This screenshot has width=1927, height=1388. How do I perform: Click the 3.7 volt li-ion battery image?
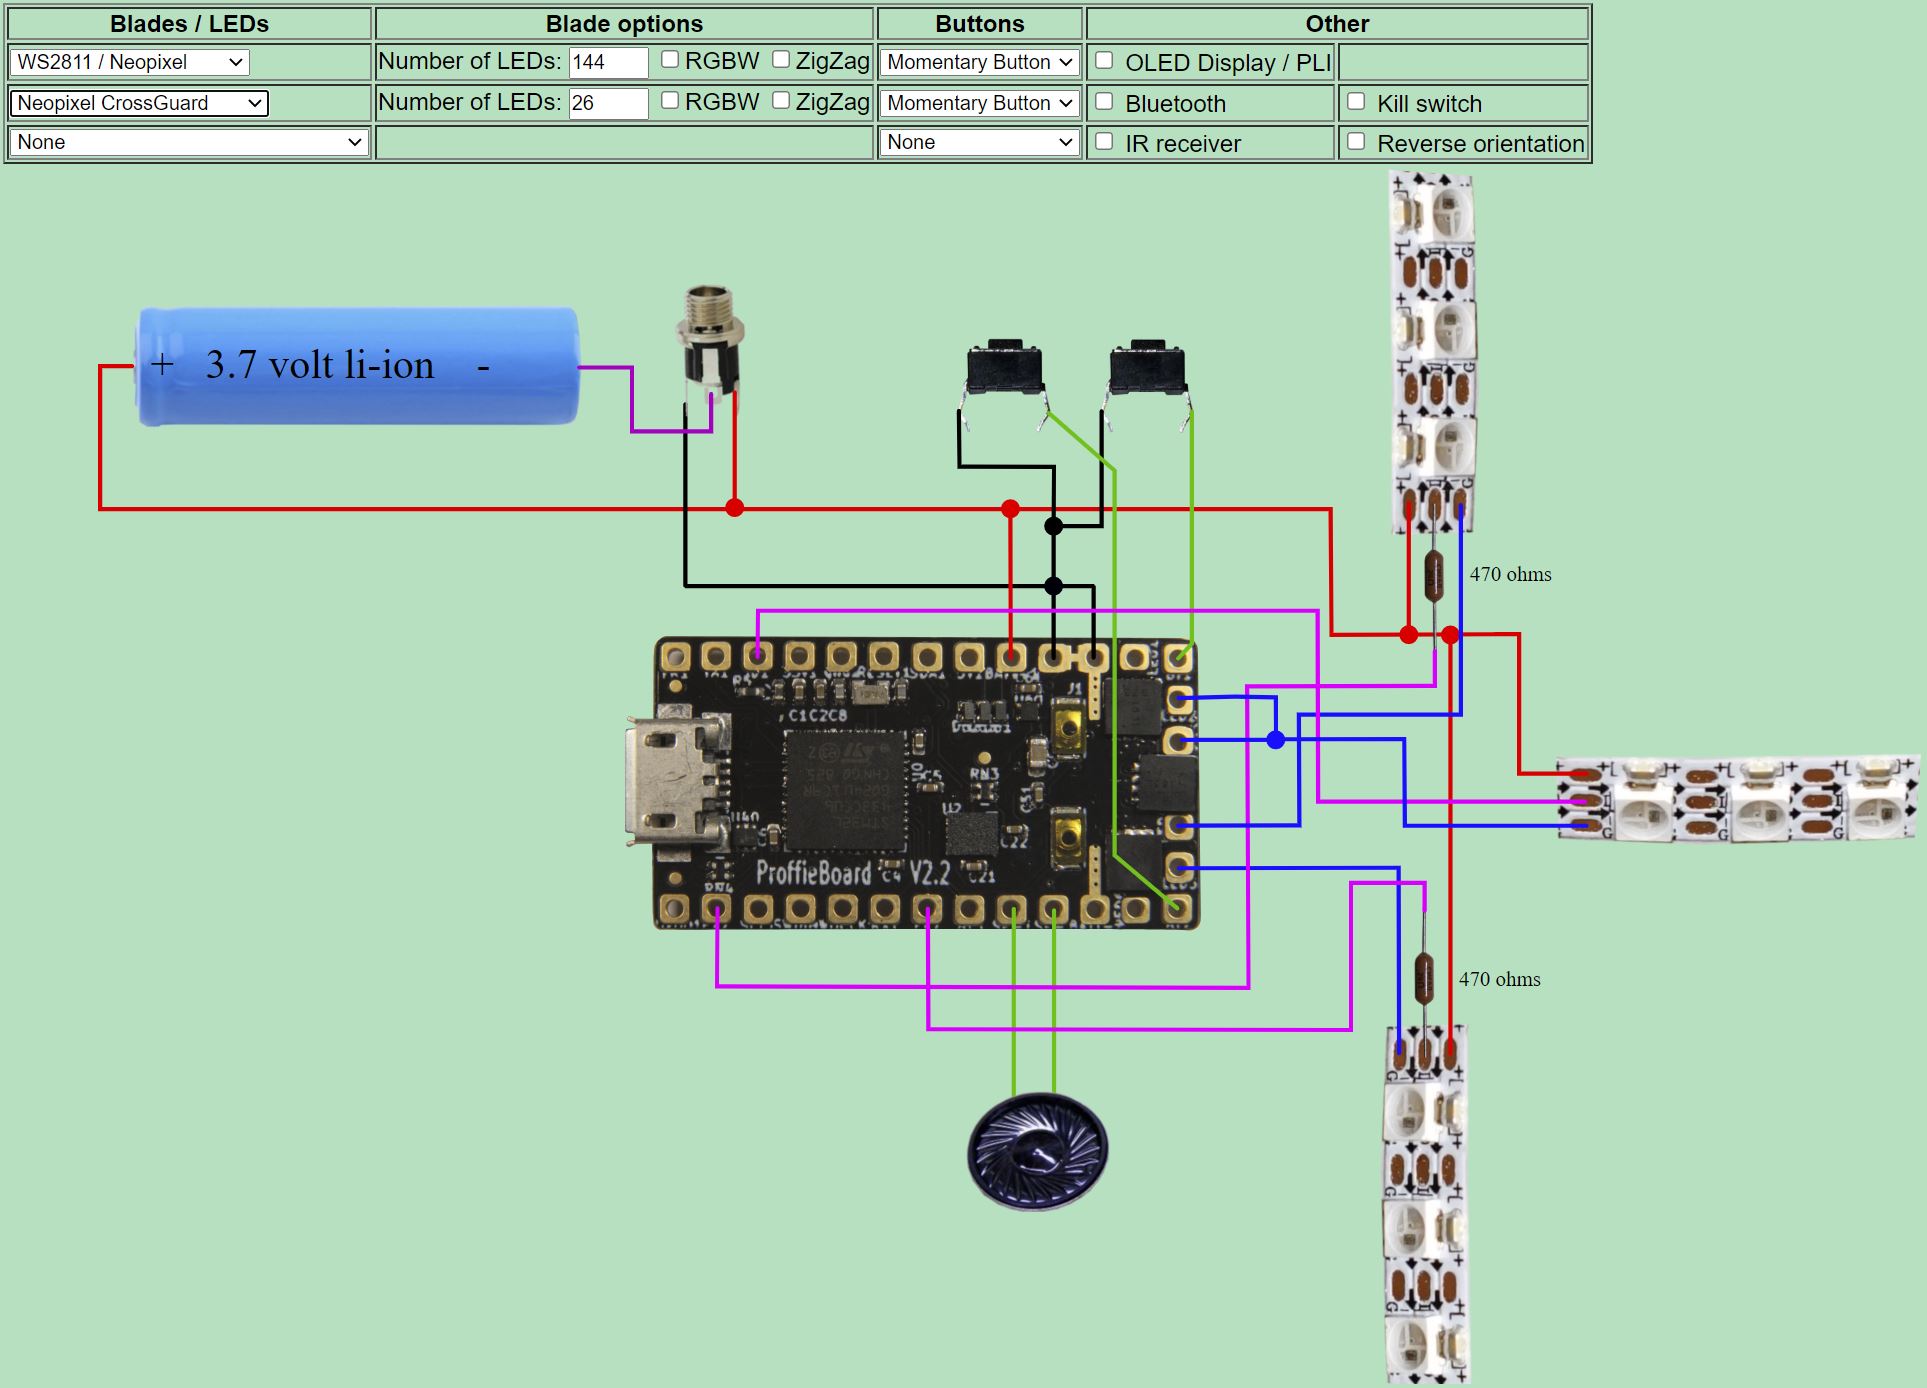358,366
